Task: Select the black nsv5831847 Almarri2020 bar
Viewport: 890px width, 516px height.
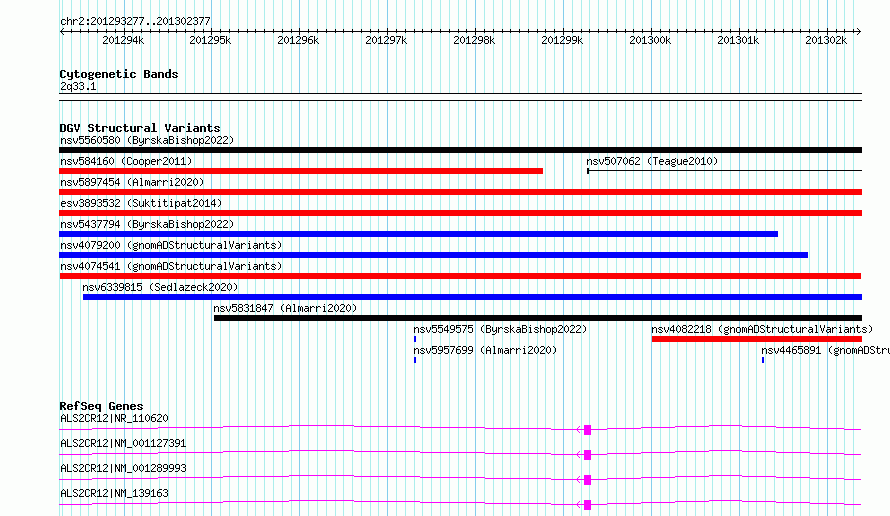Action: point(538,318)
